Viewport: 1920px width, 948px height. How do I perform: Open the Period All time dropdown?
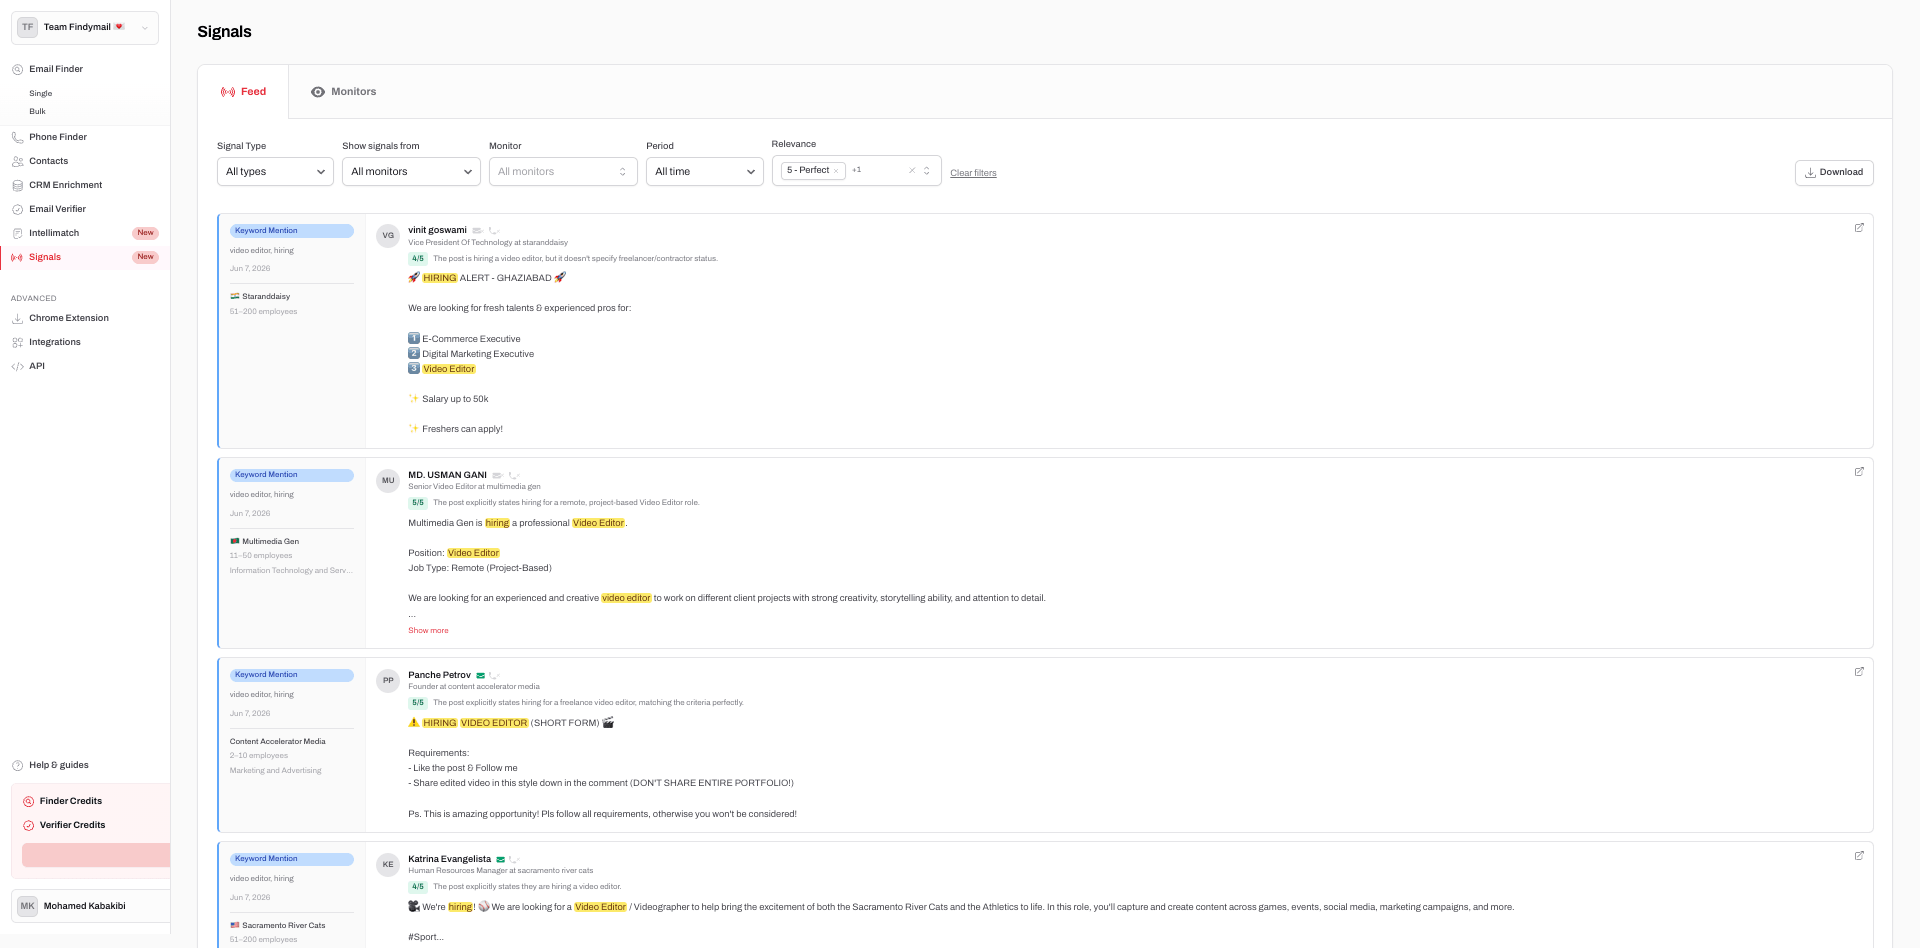point(705,171)
